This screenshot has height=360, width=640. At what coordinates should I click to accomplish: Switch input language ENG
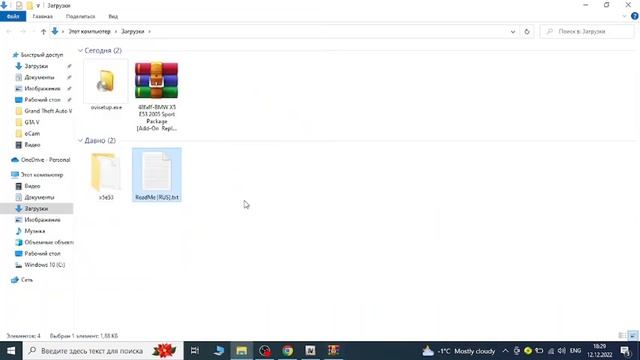(576, 351)
